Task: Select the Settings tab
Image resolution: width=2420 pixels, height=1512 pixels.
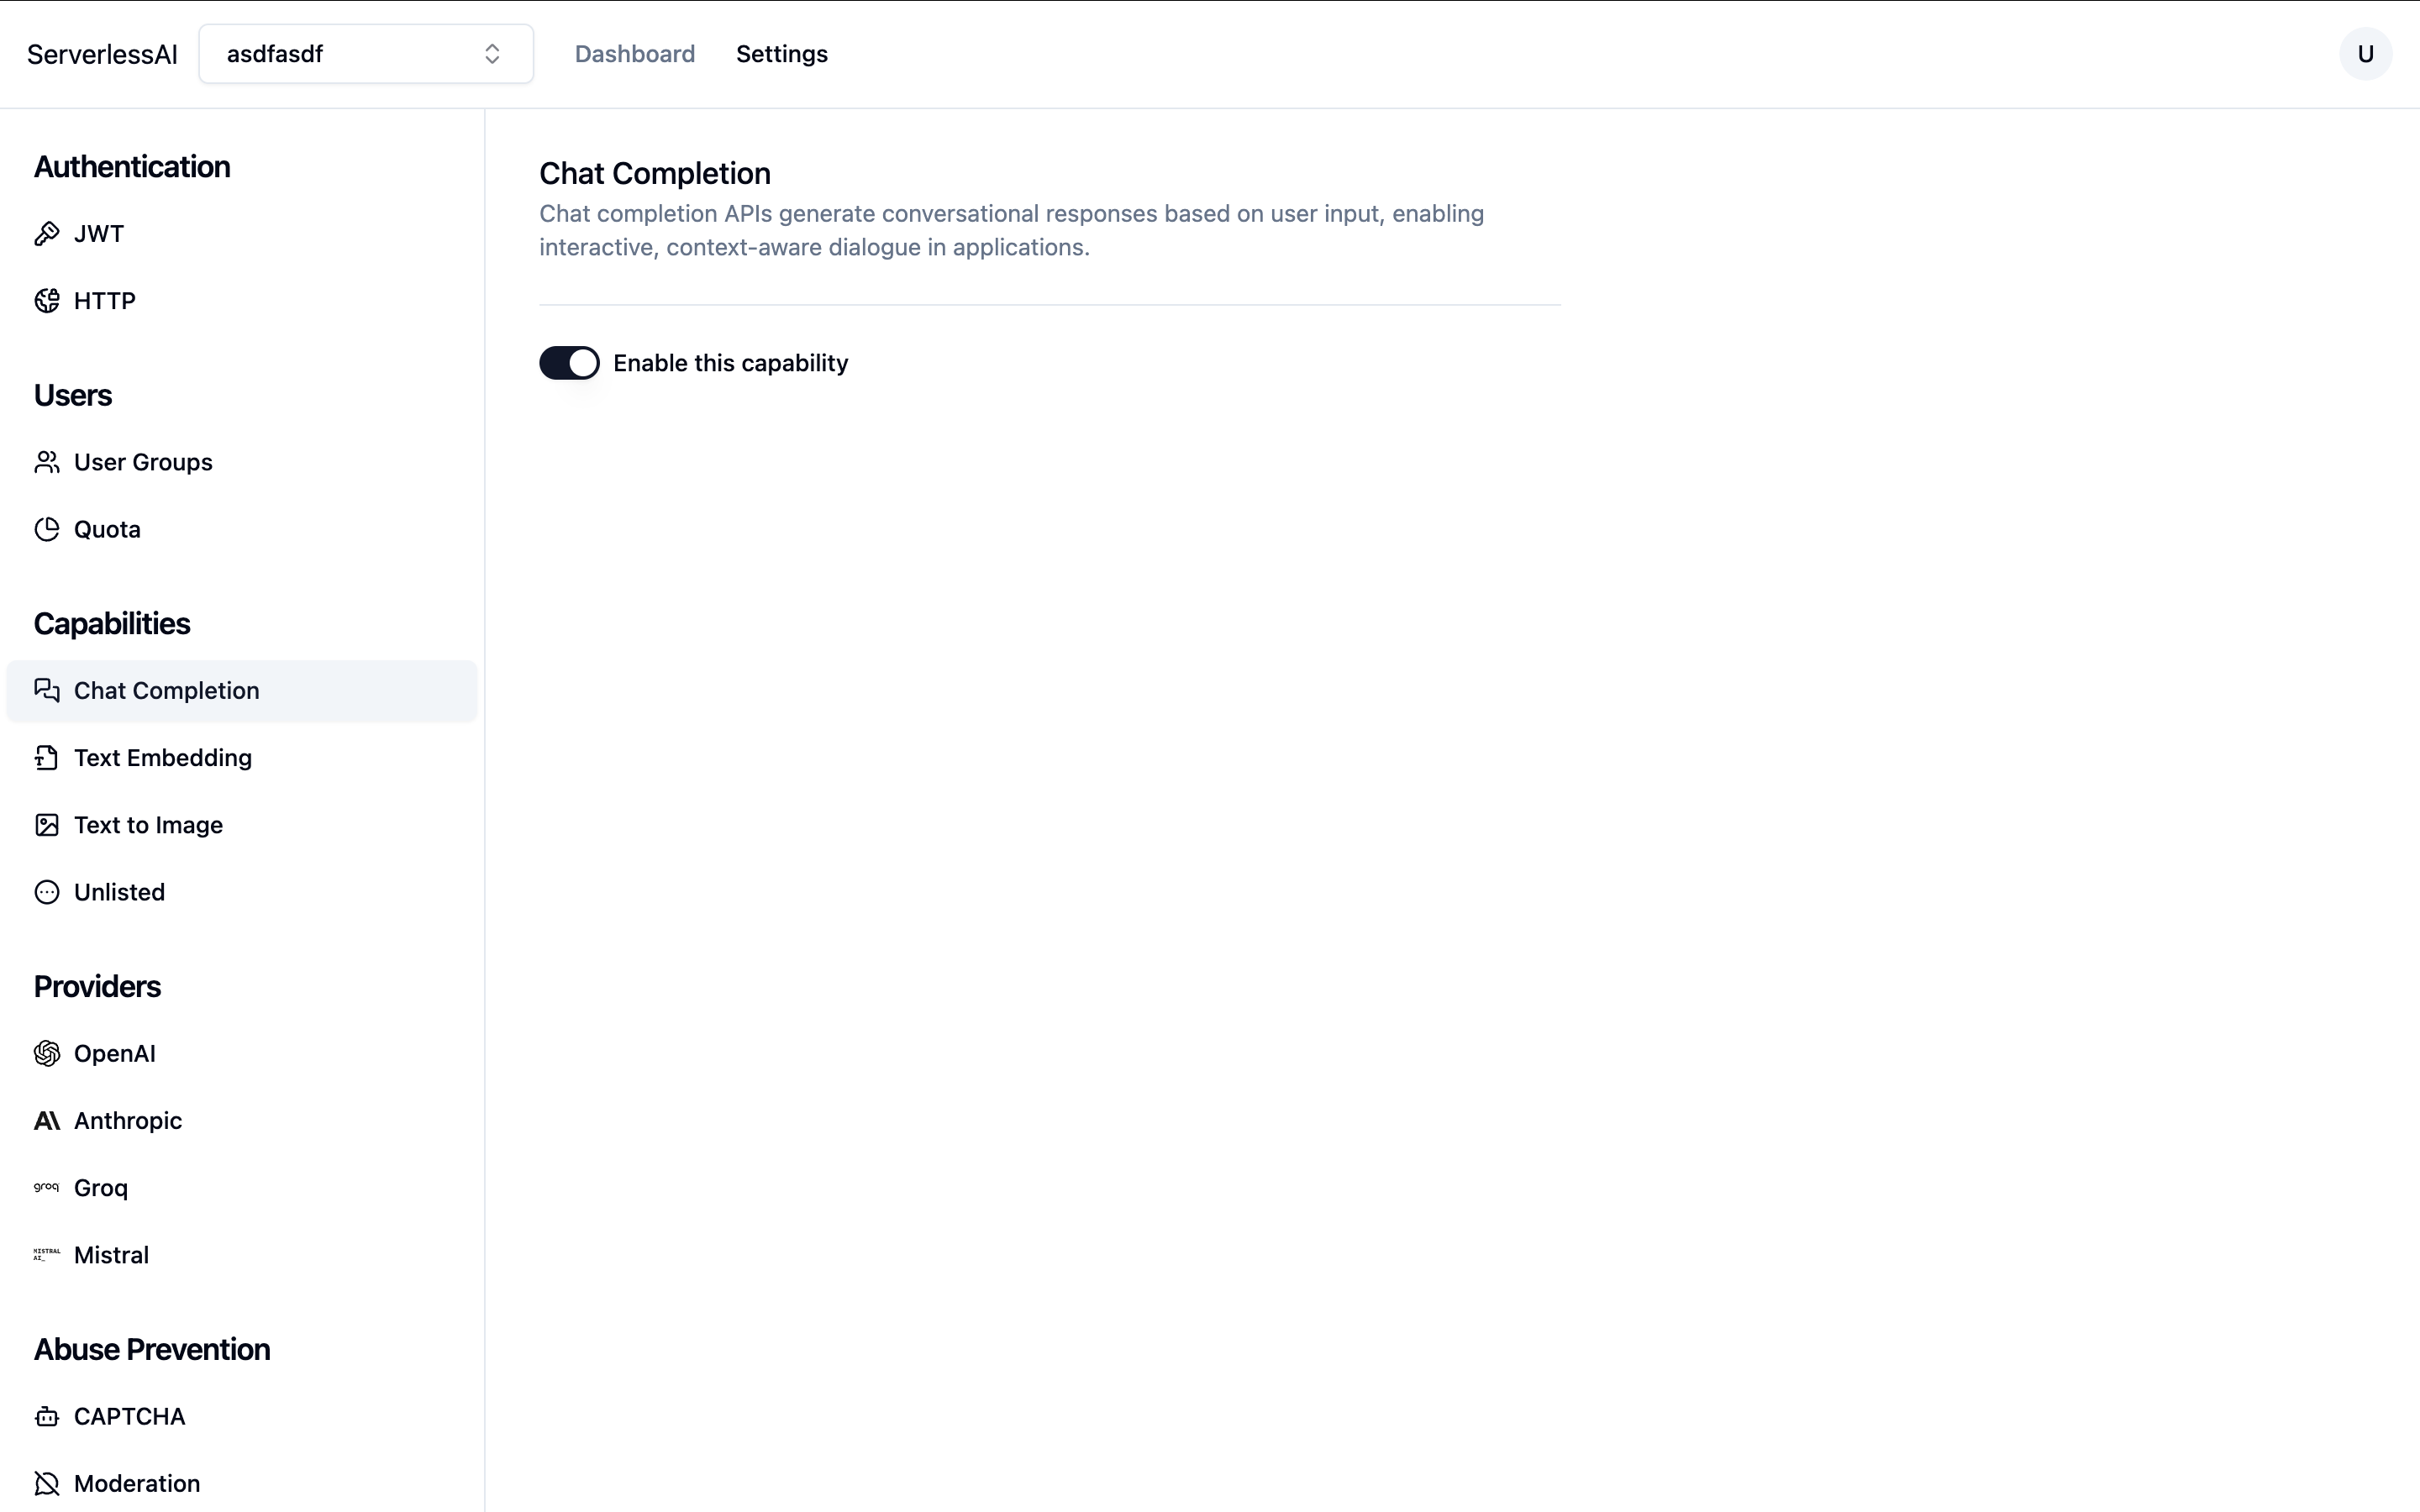Action: tap(781, 54)
